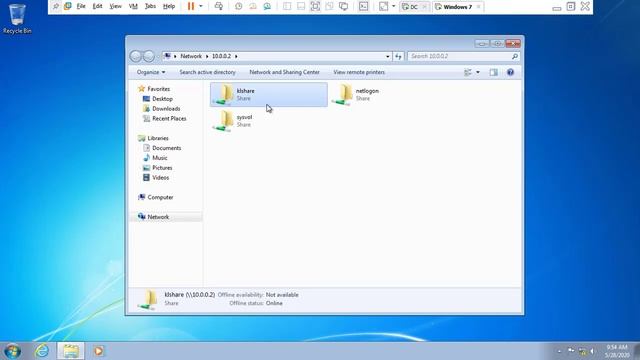This screenshot has height=360, width=640.
Task: Open the VMware View menu
Action: [x=116, y=6]
